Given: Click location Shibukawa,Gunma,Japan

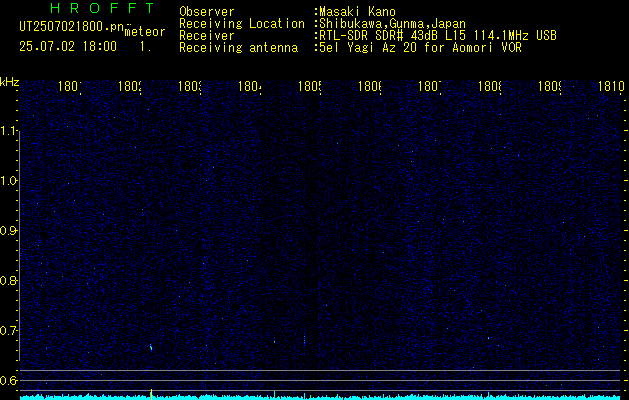Looking at the screenshot, I should 393,24.
